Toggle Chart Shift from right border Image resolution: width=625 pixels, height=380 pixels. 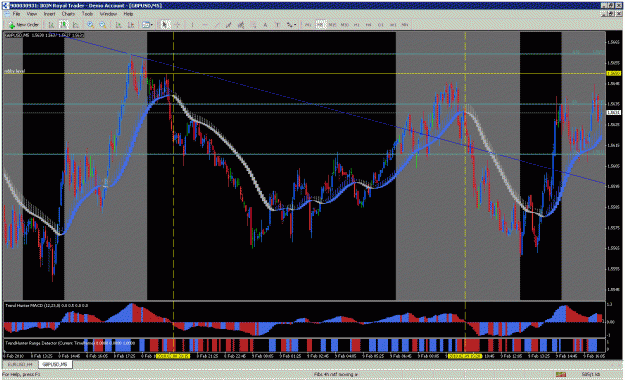[x=131, y=25]
